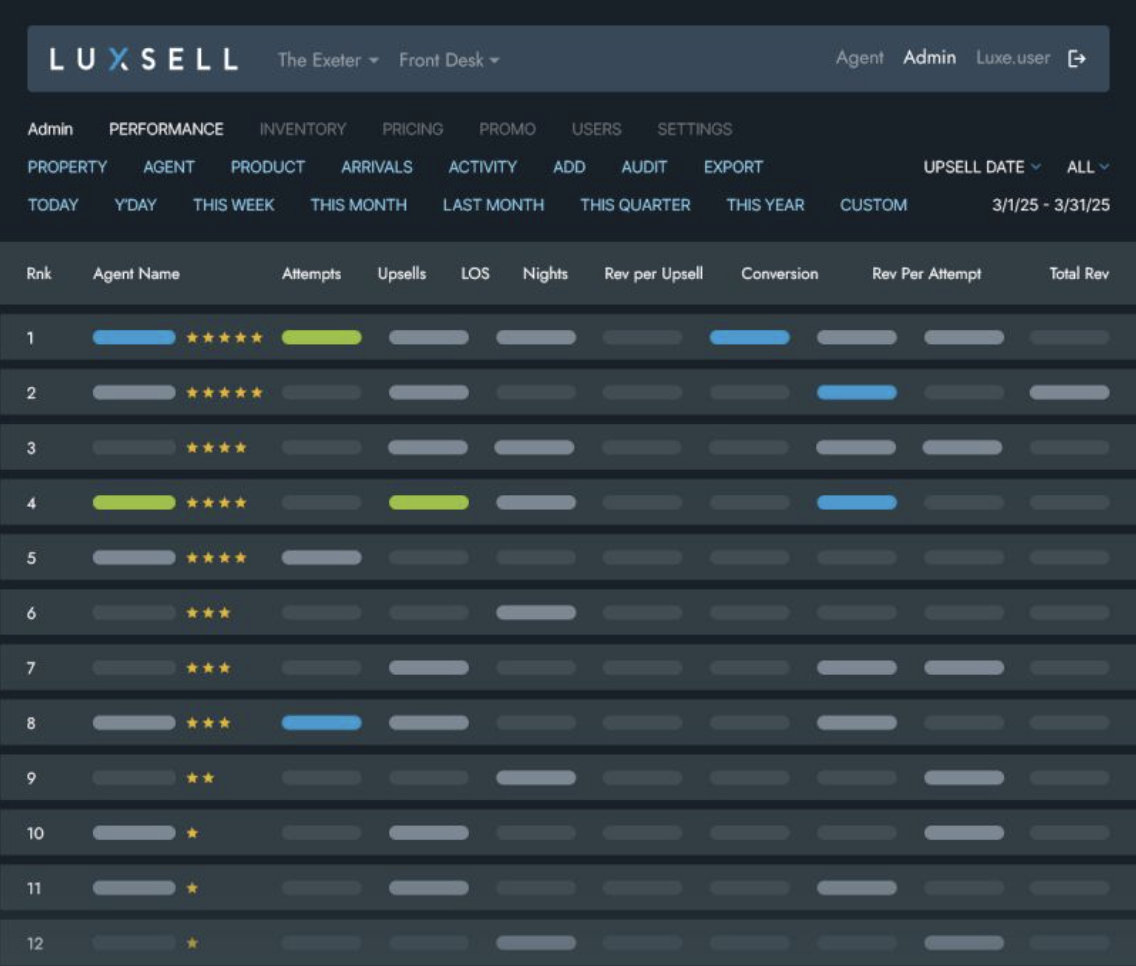Viewport: 1136px width, 966px height.
Task: Click the 3/1/25 - 3/31/25 date range
Action: pos(1051,205)
